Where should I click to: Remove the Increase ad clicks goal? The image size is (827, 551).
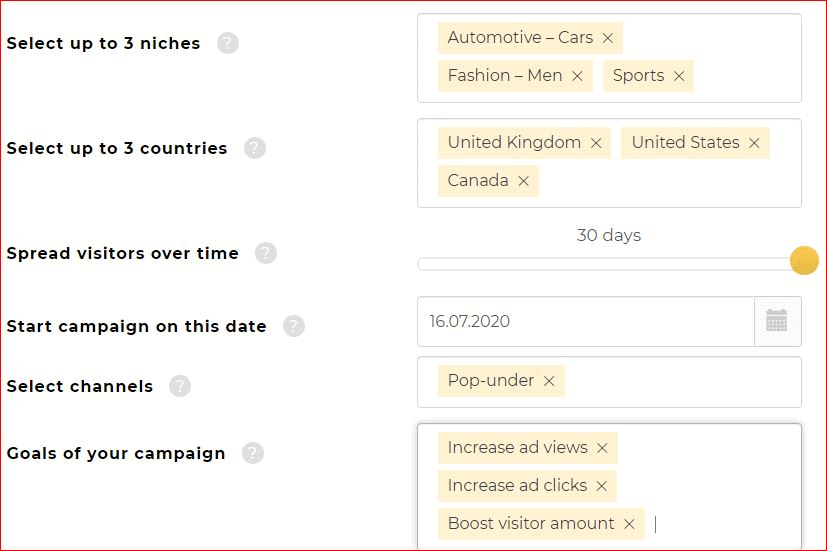pos(602,486)
